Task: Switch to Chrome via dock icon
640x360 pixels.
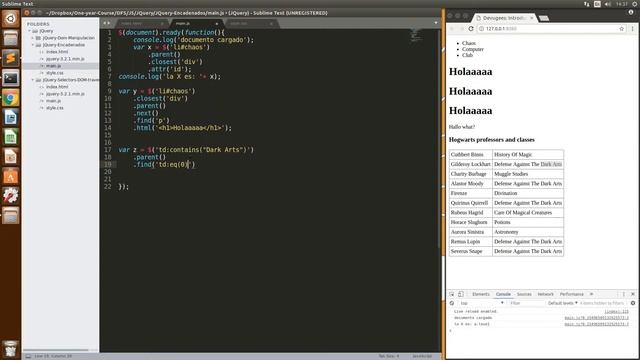Action: 11,98
